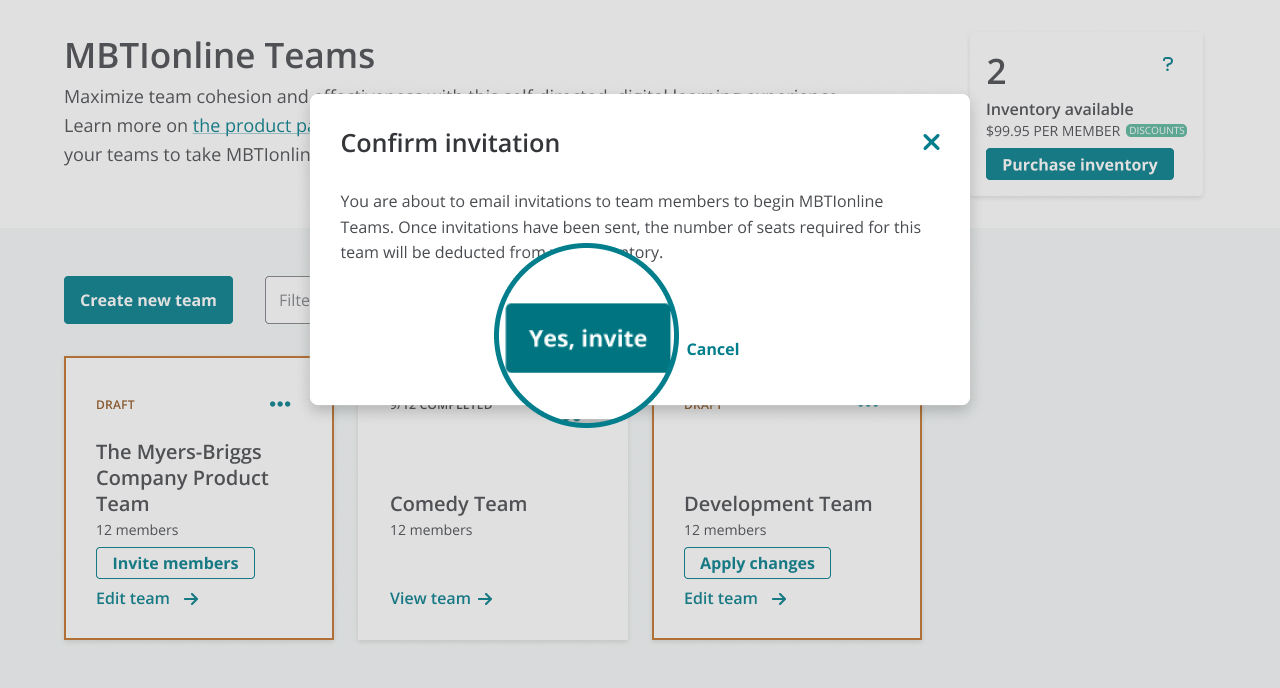The image size is (1280, 688).
Task: Cancel the invitation confirmation
Action: click(x=712, y=349)
